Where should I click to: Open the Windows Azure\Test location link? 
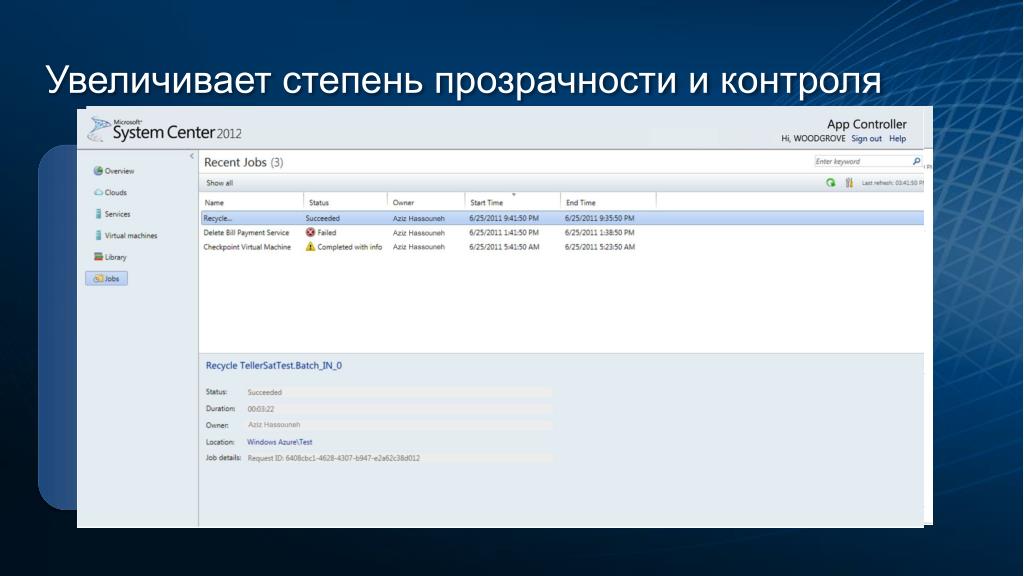pyautogui.click(x=280, y=441)
